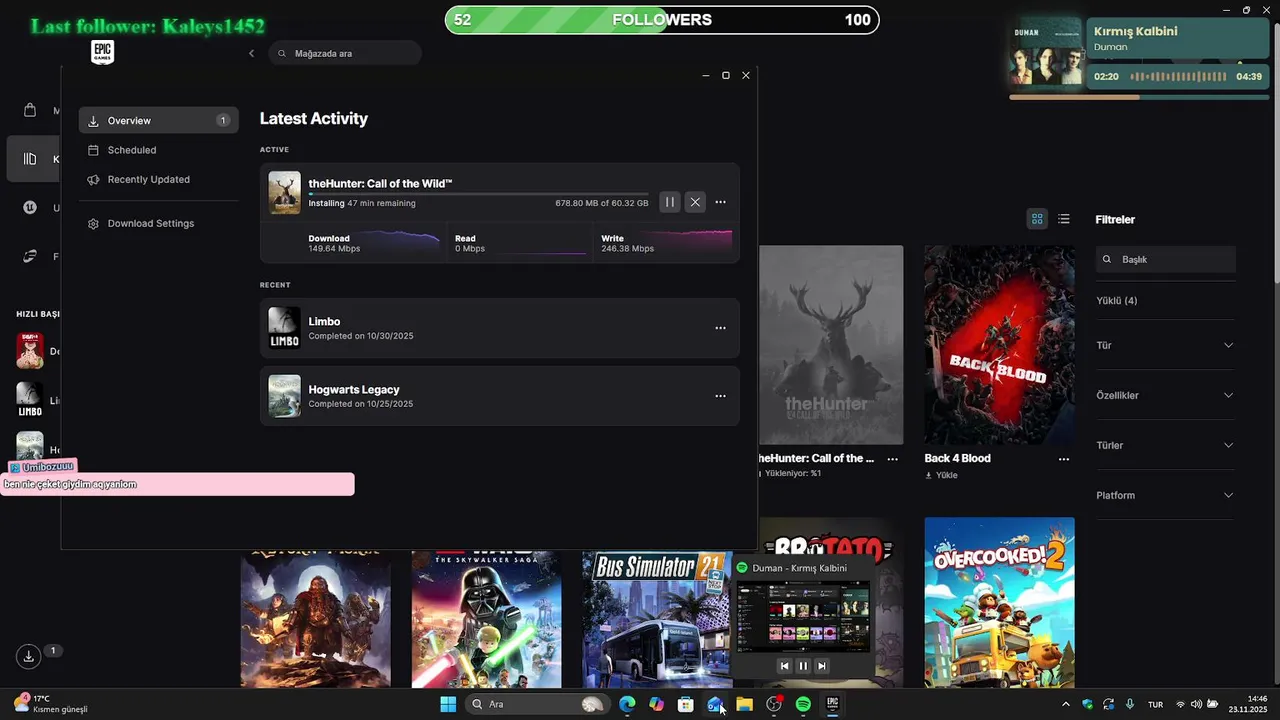Select the Limbo recent activity entry
This screenshot has width=1280, height=720.
(500, 328)
